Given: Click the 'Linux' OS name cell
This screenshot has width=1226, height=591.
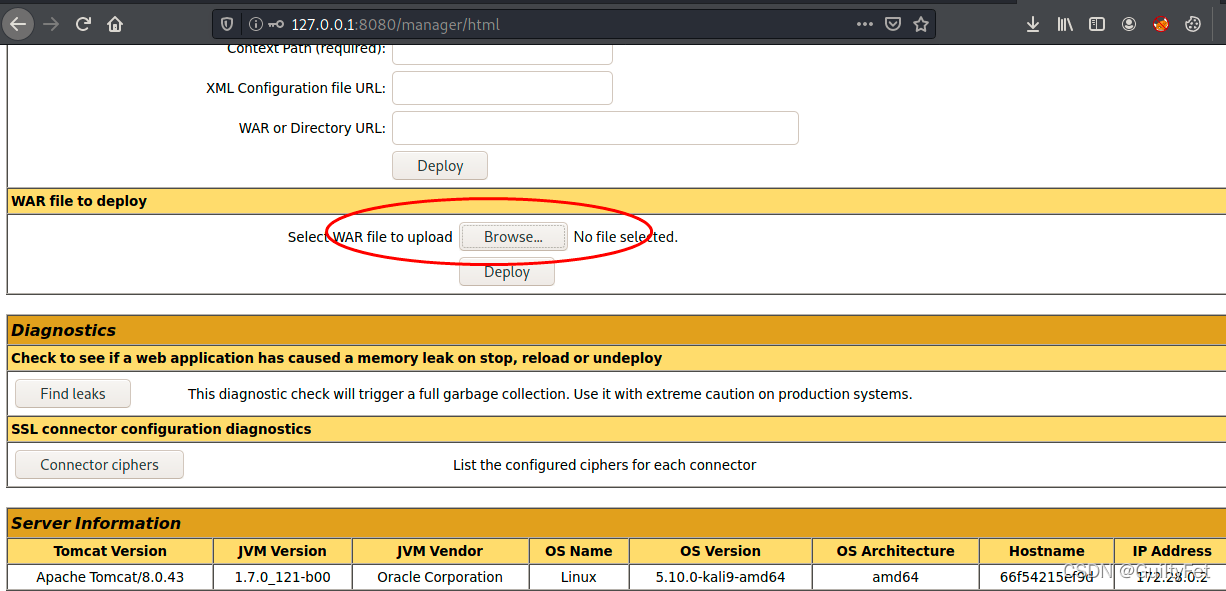Looking at the screenshot, I should (578, 577).
